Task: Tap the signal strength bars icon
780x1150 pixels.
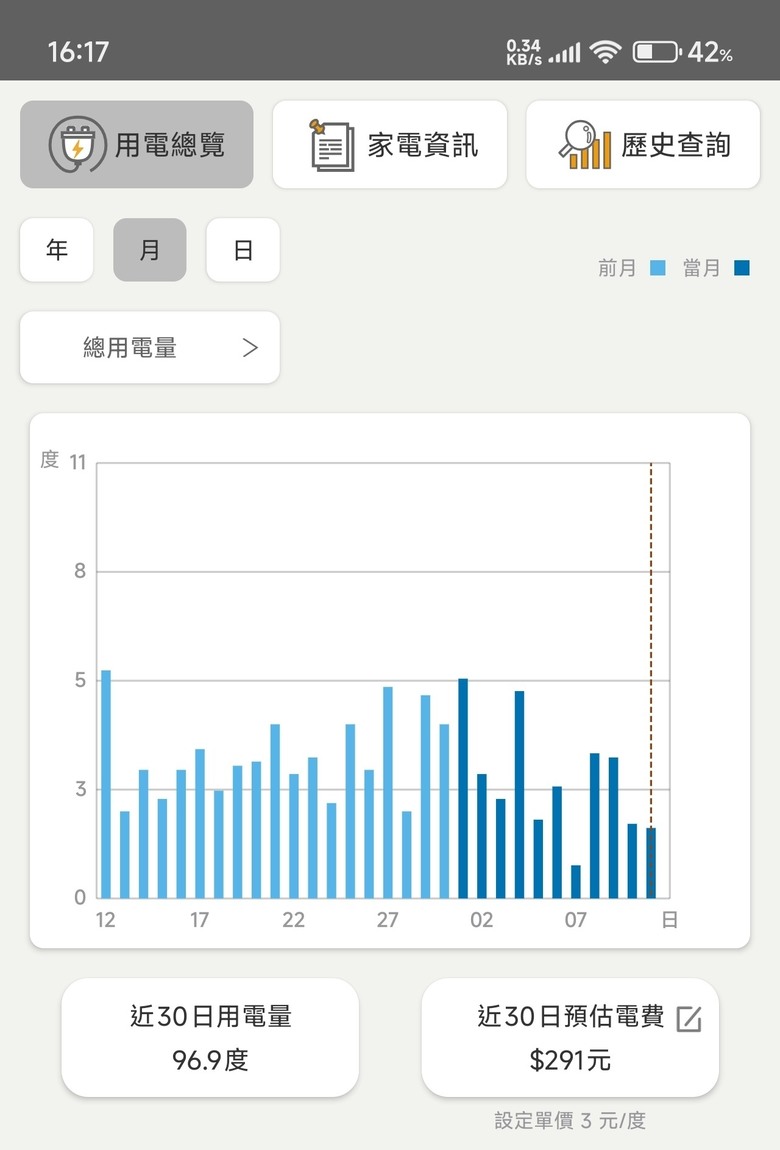Action: [x=564, y=53]
